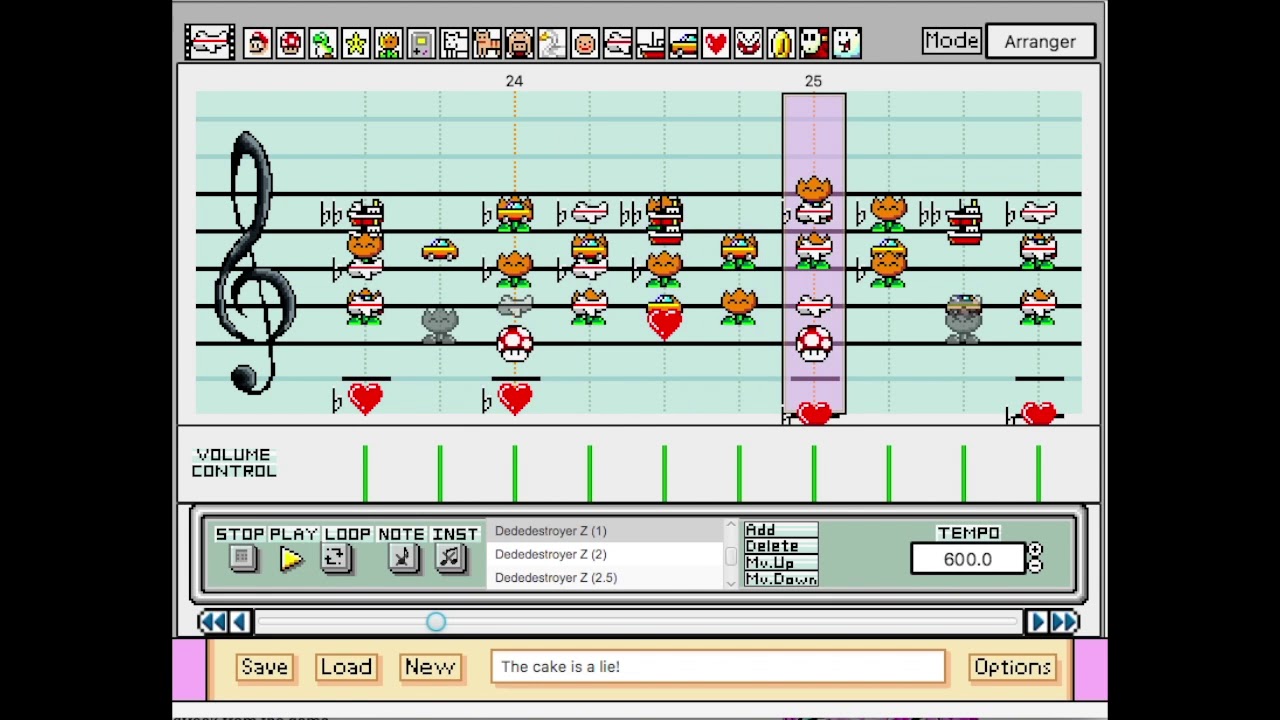Click the Save button

coord(264,667)
